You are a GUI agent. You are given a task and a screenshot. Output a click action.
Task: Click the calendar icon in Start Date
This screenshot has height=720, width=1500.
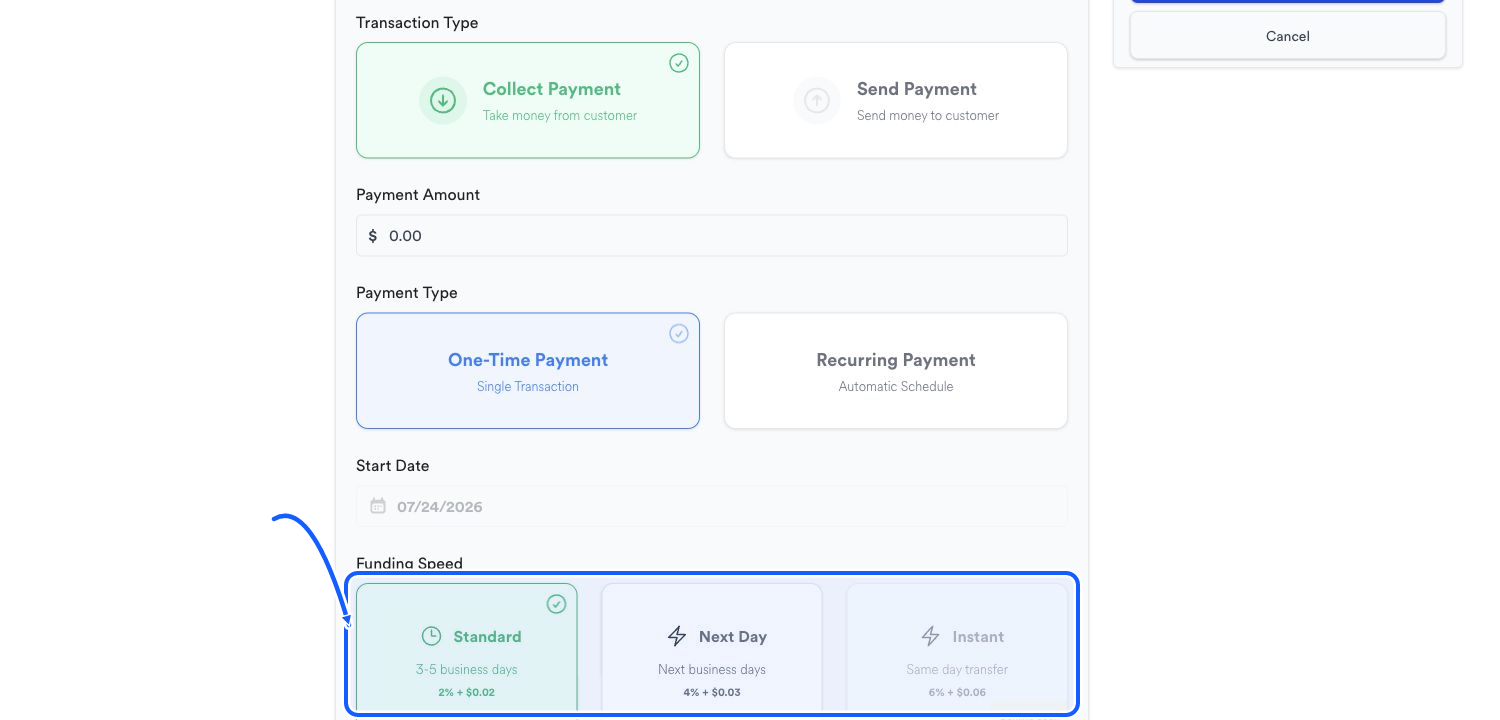click(378, 506)
